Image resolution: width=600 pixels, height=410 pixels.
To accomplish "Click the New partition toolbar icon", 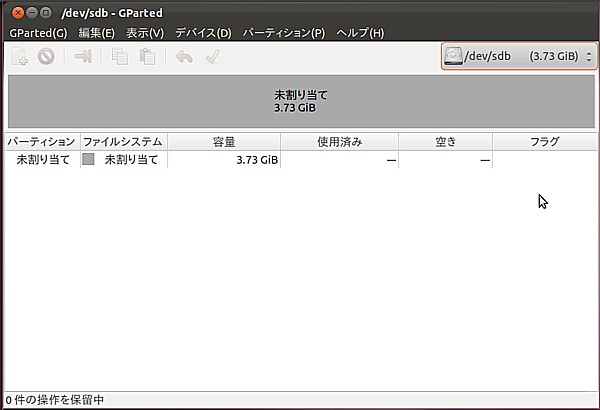I will coord(20,57).
